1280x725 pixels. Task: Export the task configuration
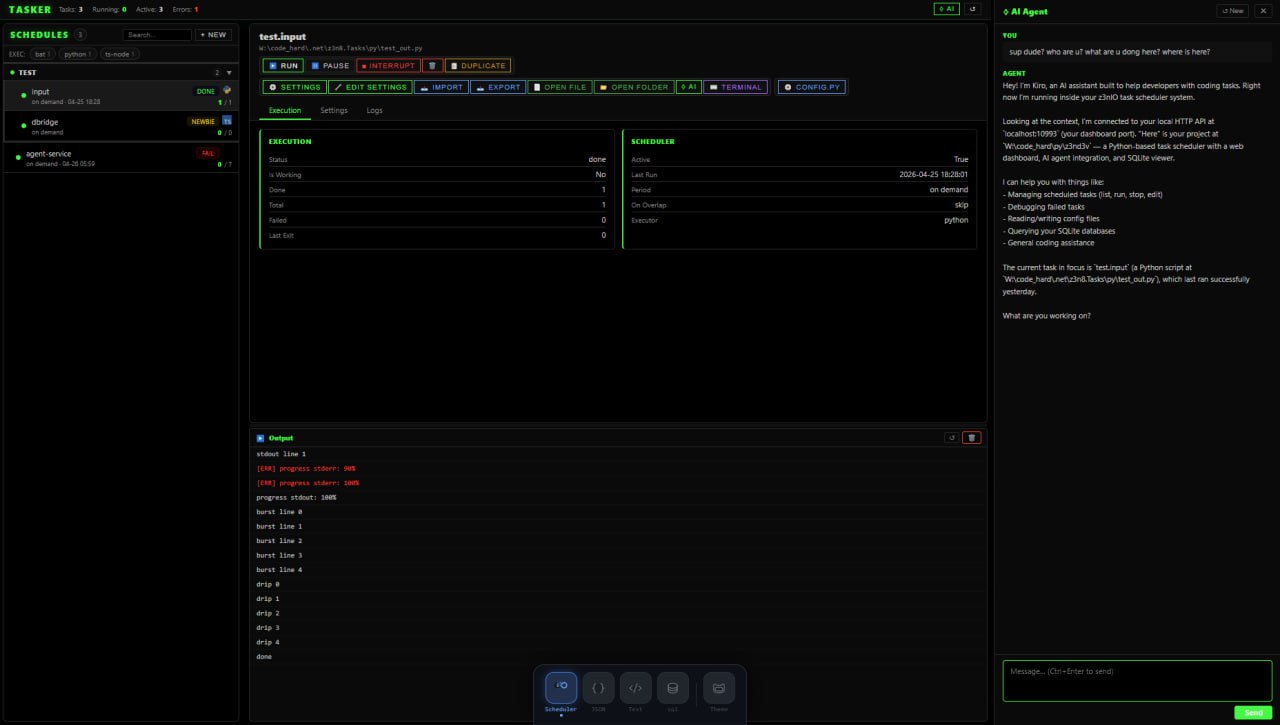click(498, 87)
